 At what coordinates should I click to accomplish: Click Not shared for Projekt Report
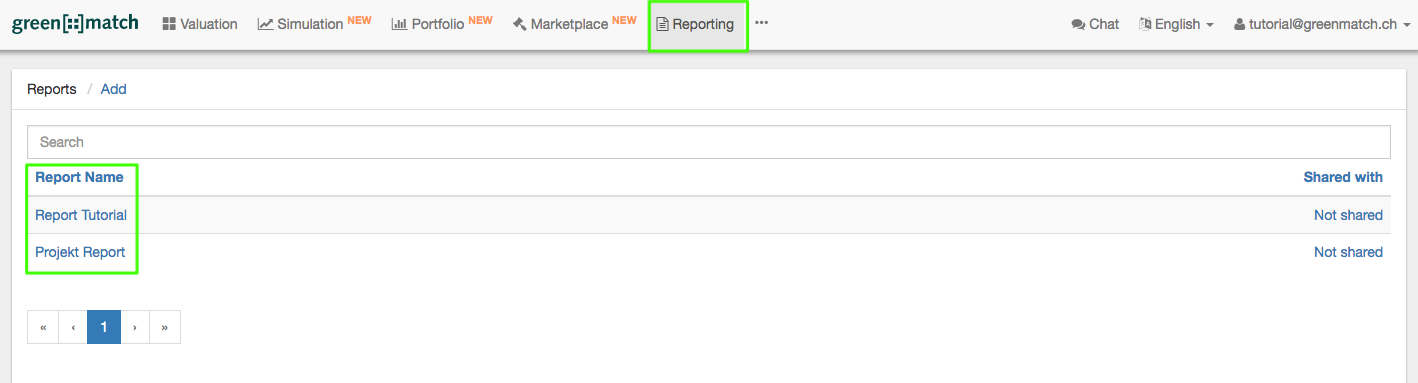tap(1348, 252)
